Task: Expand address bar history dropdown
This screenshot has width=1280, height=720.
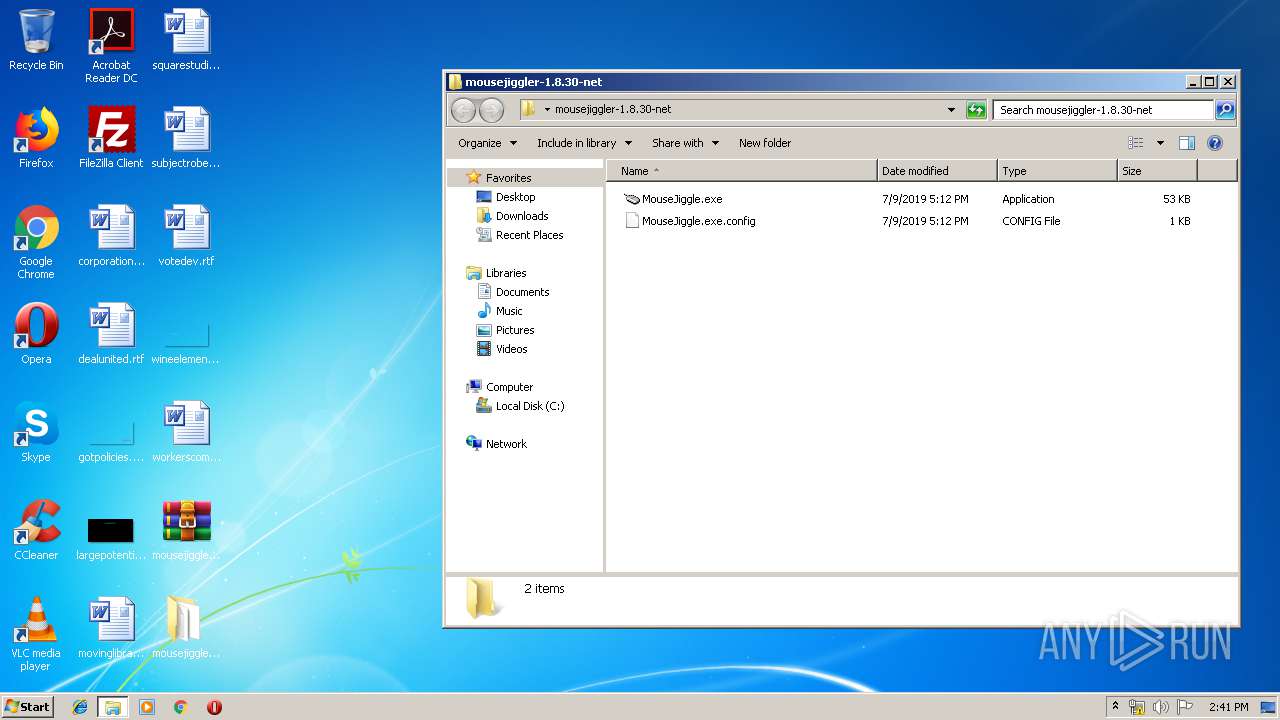Action: tap(951, 110)
